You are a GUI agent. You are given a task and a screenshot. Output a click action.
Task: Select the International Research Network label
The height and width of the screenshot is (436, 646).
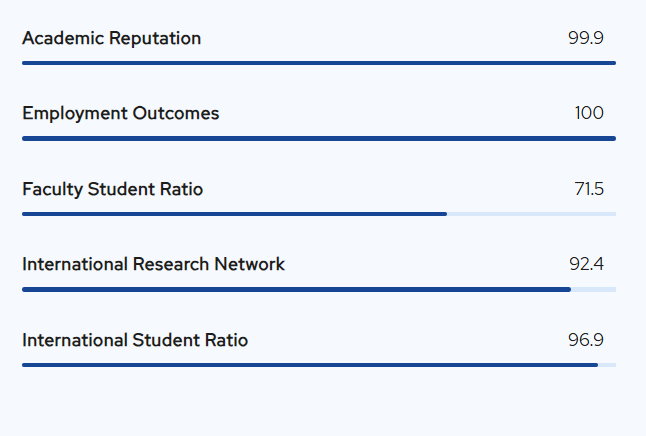tap(153, 265)
